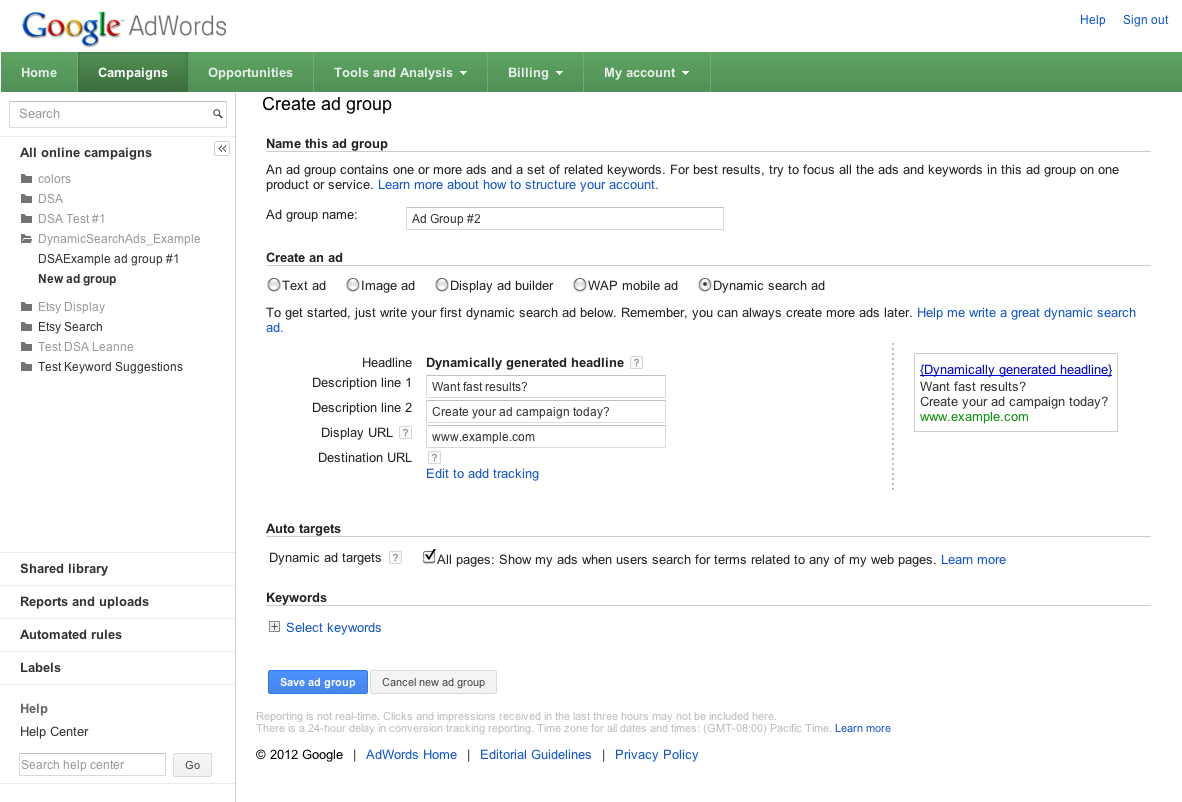Image resolution: width=1182 pixels, height=802 pixels.
Task: Click the Google AdWords logo
Action: (125, 26)
